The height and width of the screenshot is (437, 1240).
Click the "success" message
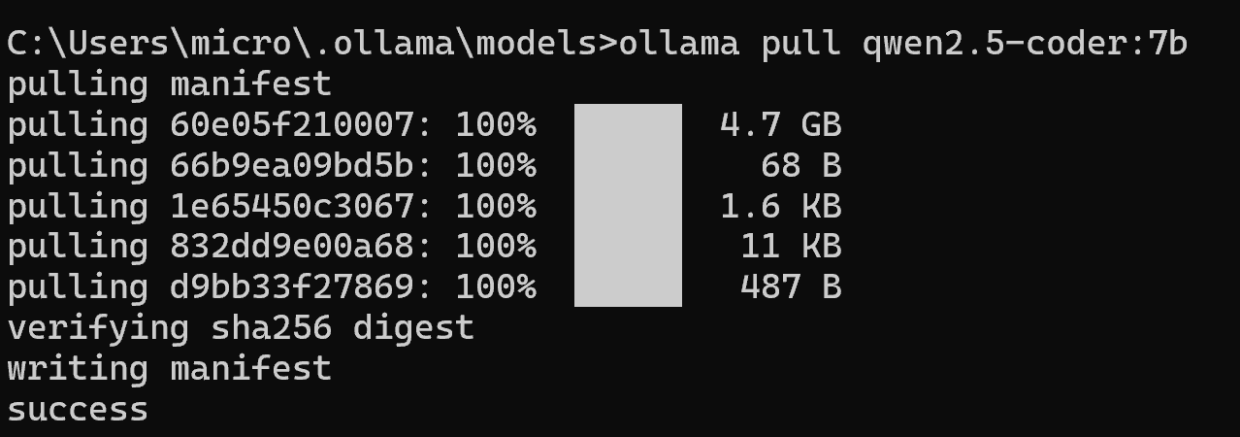click(78, 409)
